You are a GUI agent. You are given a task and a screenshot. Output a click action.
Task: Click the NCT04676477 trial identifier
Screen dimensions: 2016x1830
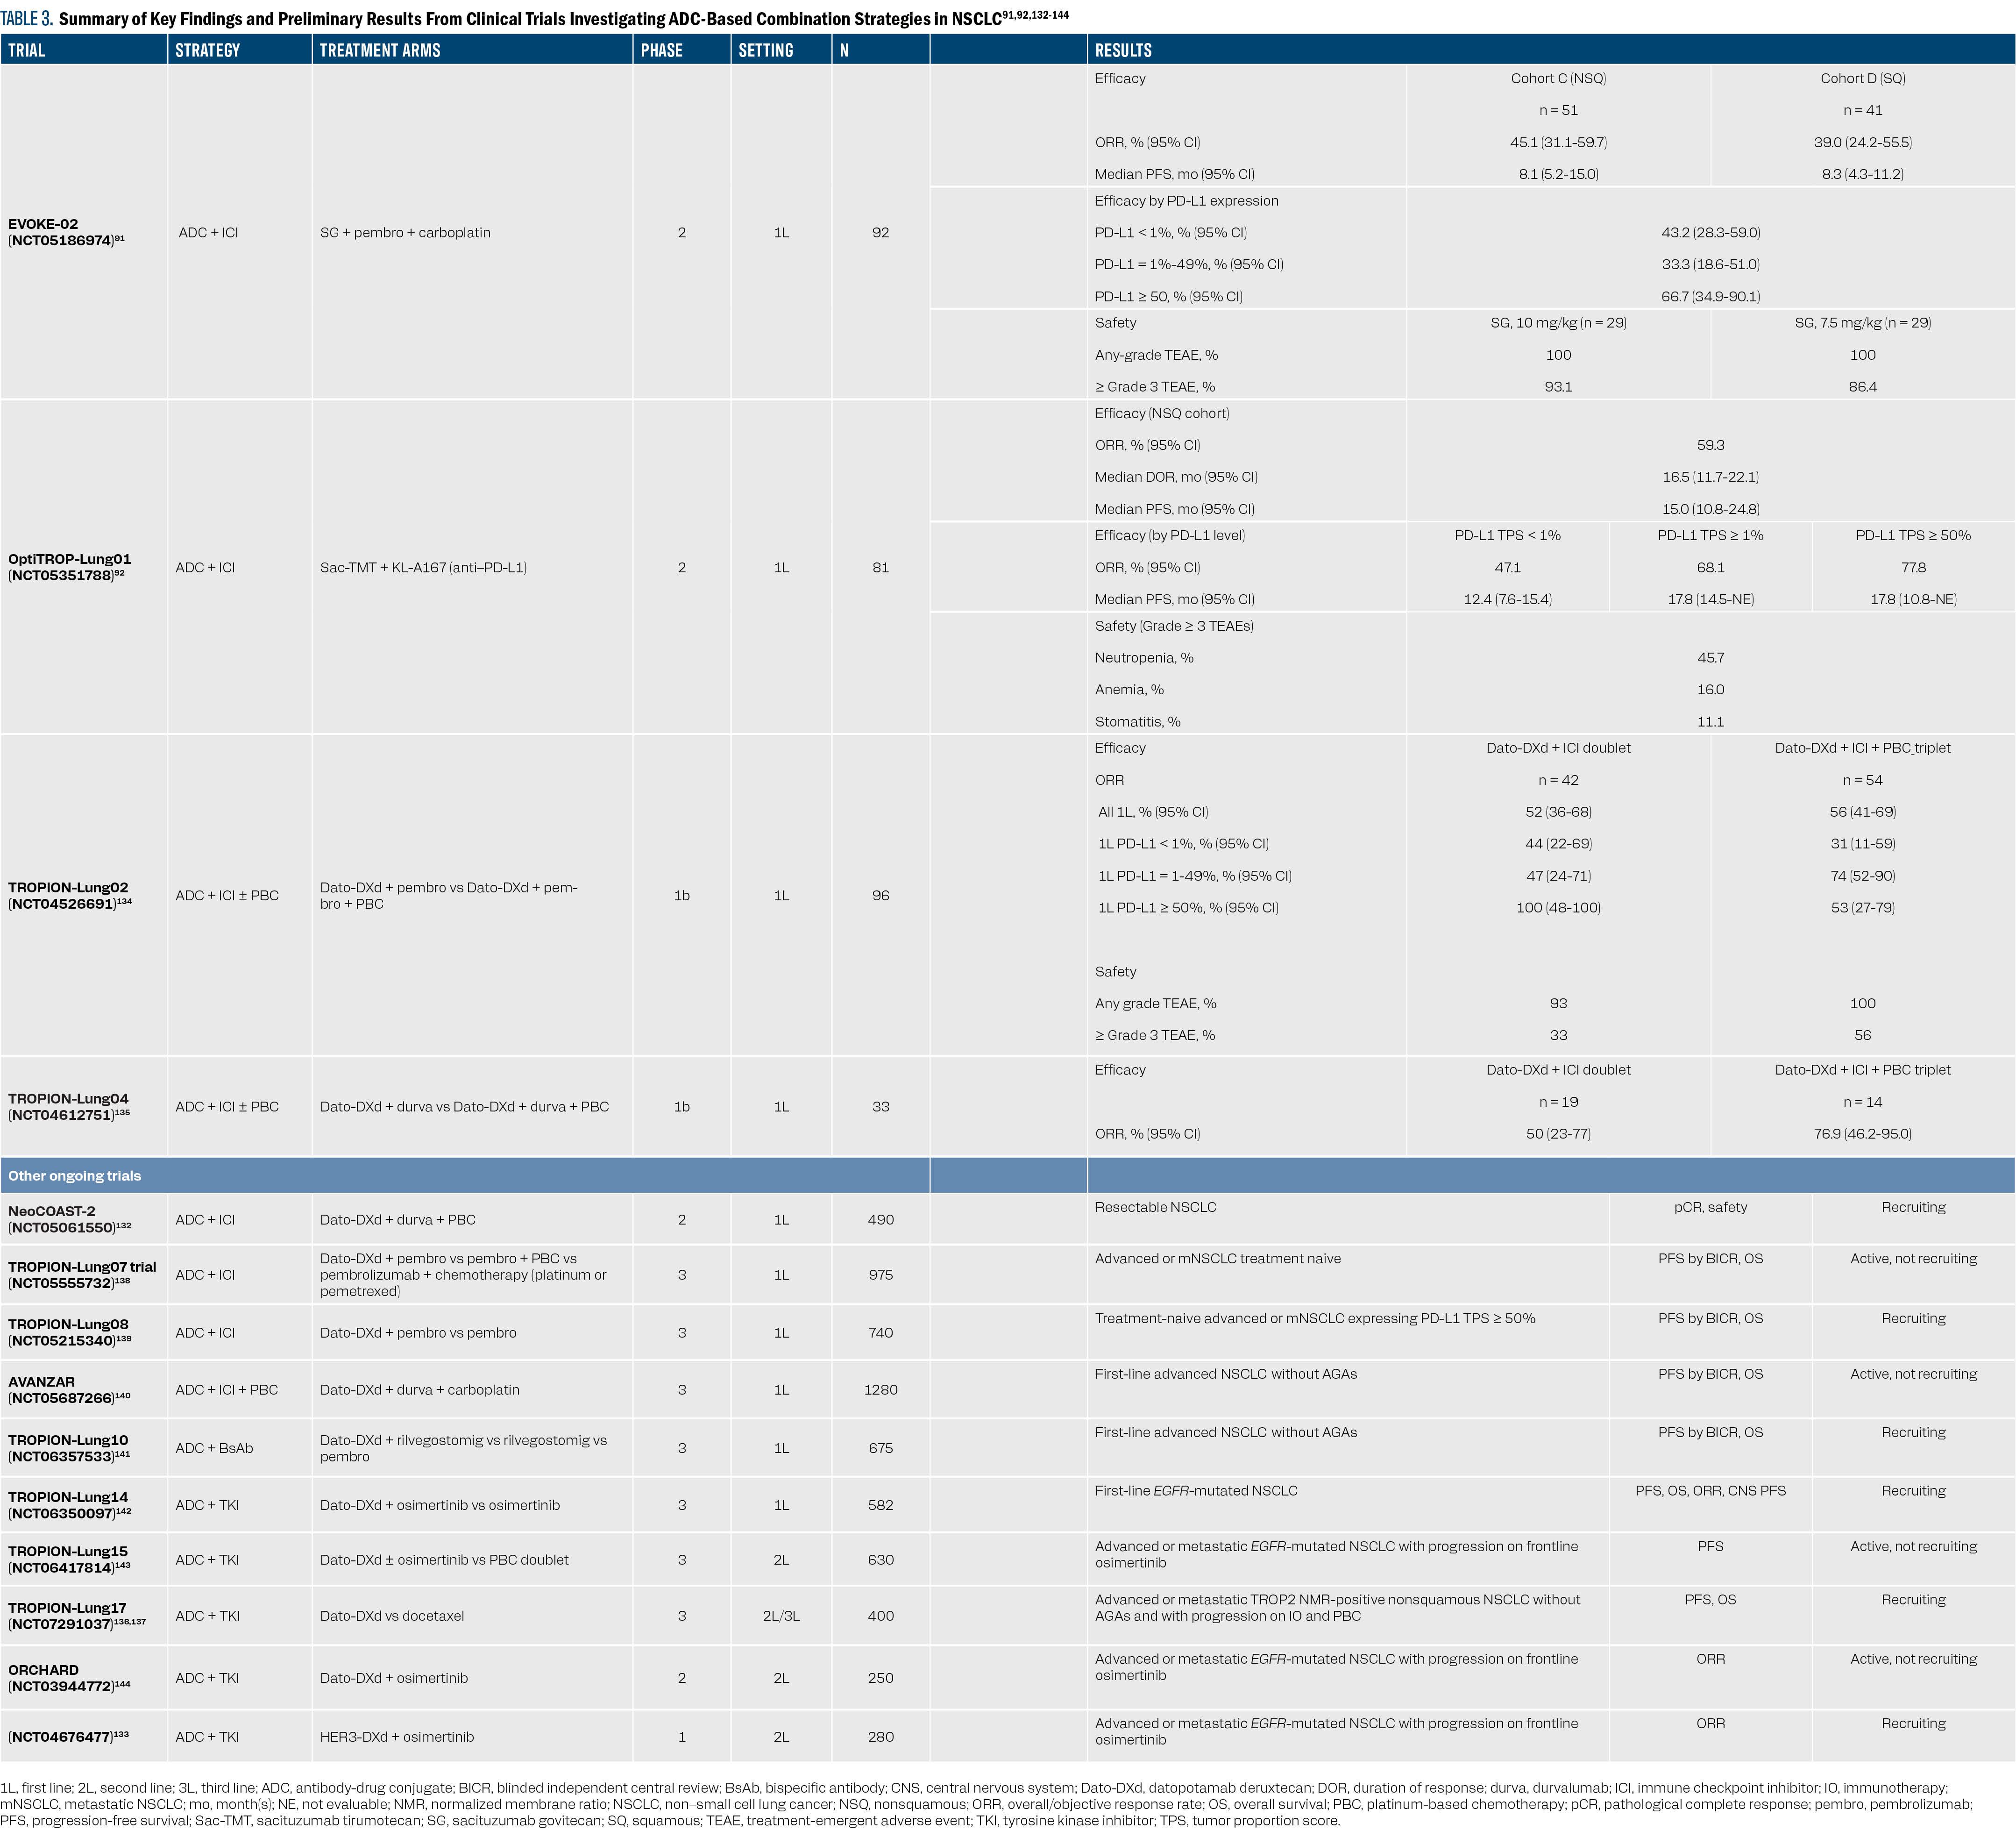(x=69, y=1736)
